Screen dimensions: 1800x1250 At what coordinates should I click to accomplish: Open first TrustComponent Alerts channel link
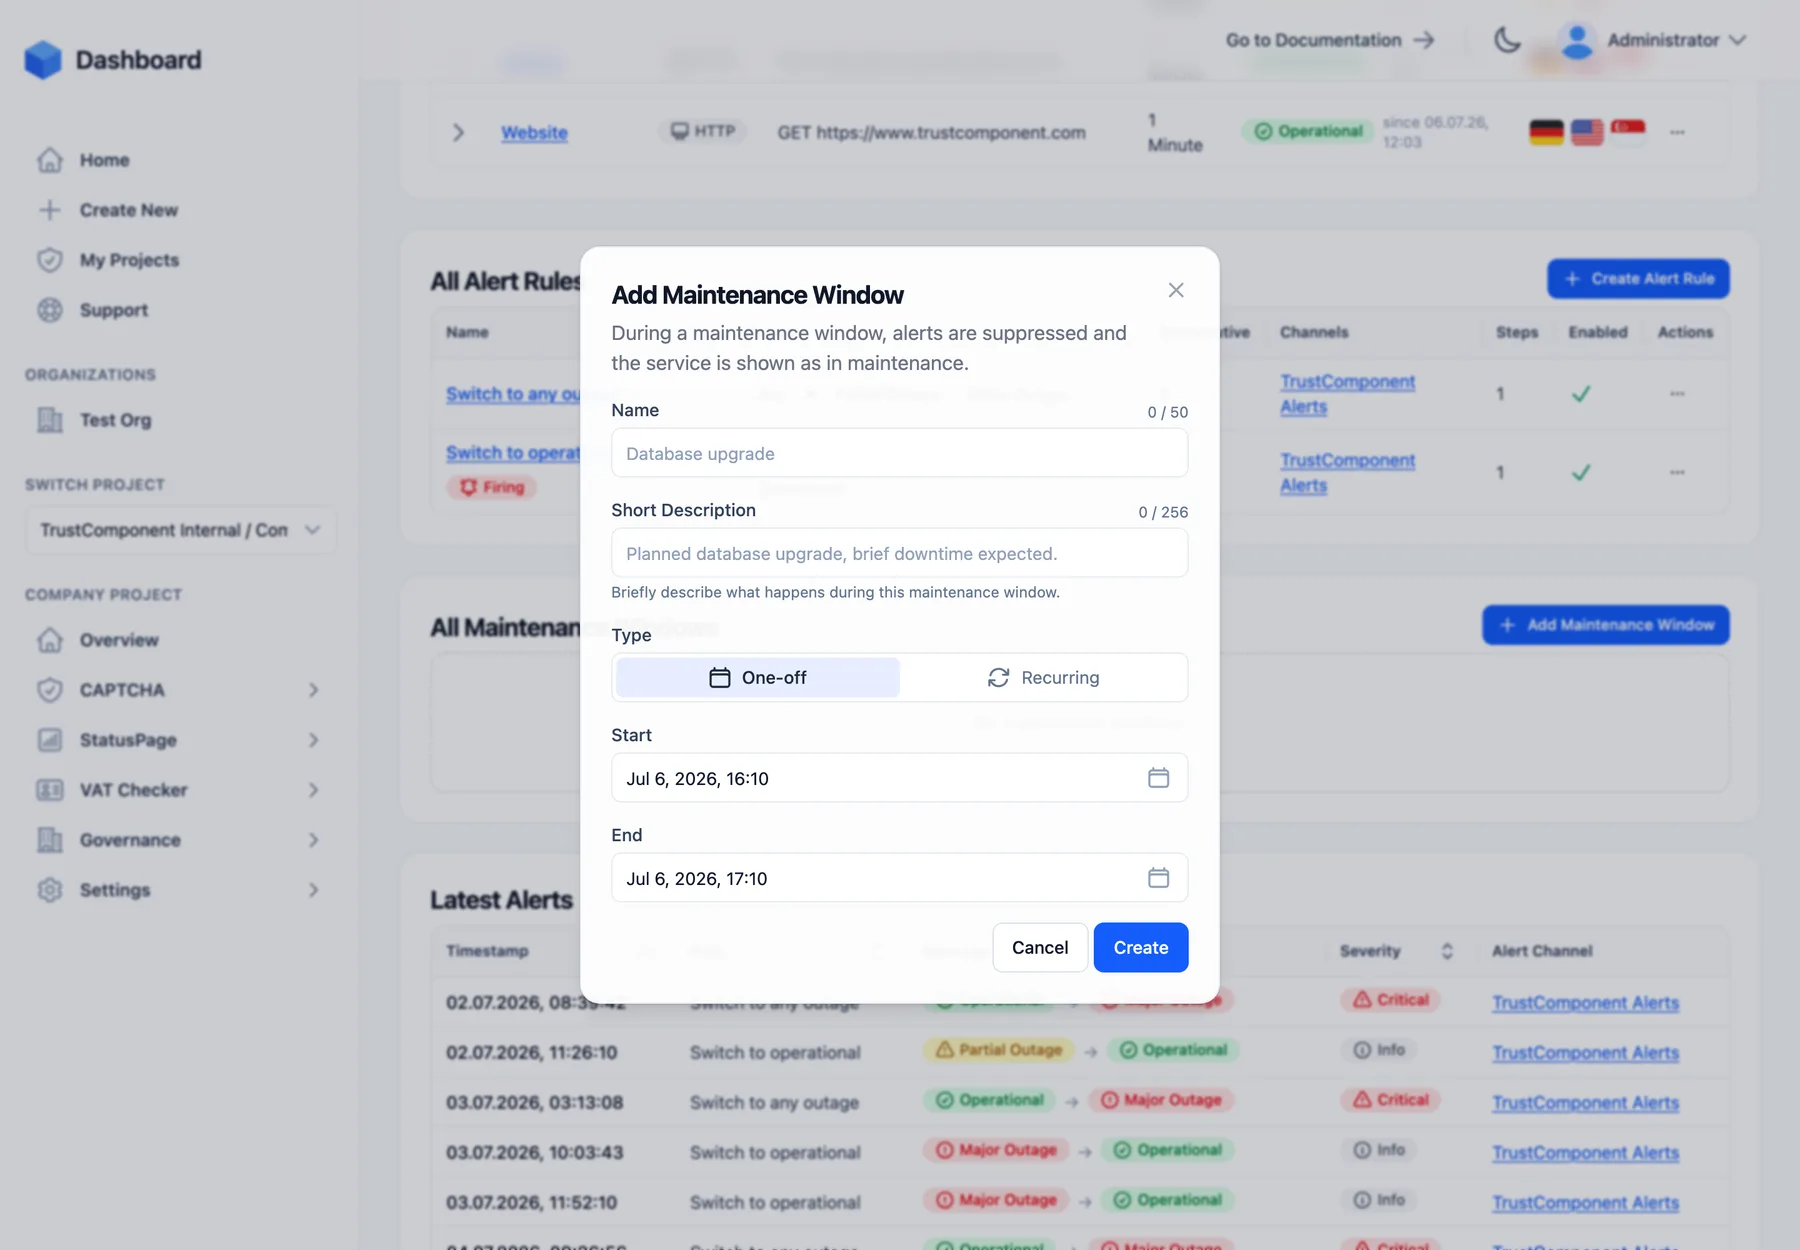[x=1347, y=394]
